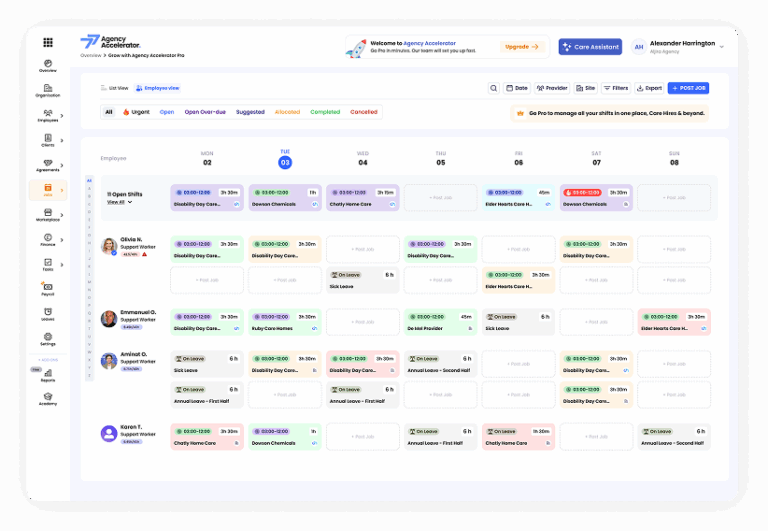
Task: Click Olivia N.'s profile photo
Action: 109,246
